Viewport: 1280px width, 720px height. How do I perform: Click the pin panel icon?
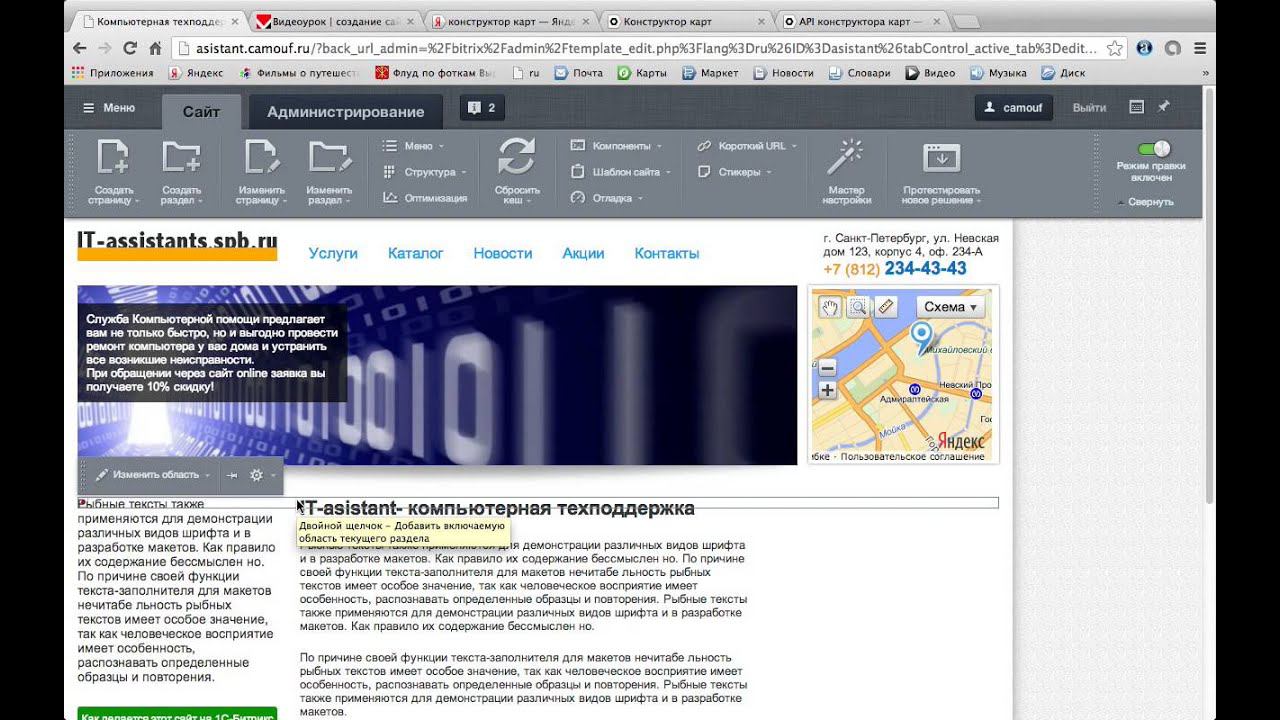[1163, 107]
